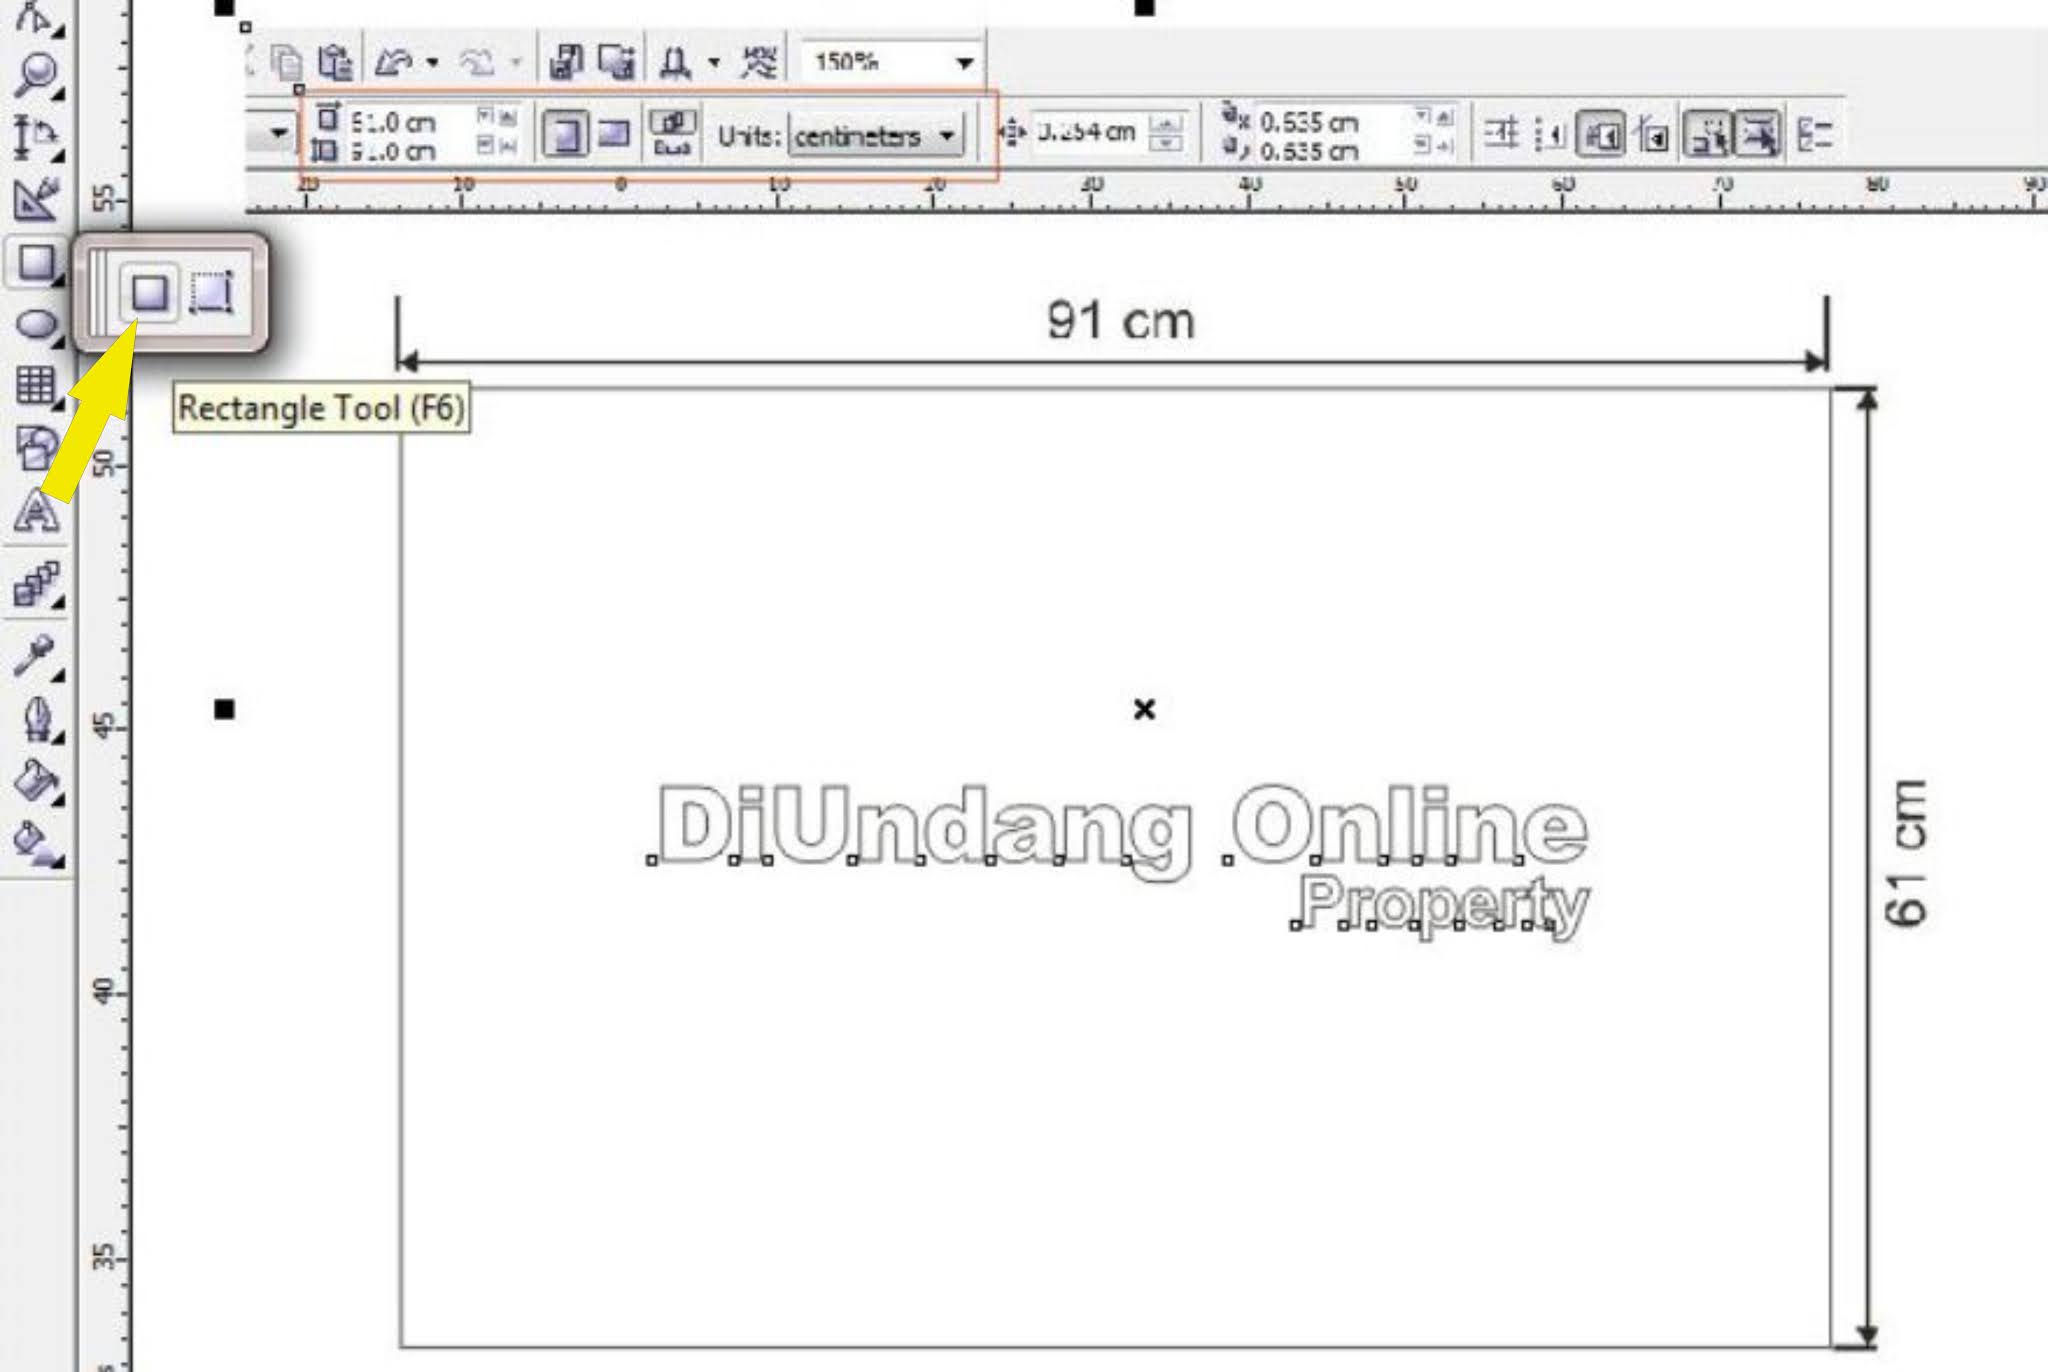This screenshot has width=2048, height=1372.
Task: Expand the Undo history arrow
Action: tap(432, 63)
